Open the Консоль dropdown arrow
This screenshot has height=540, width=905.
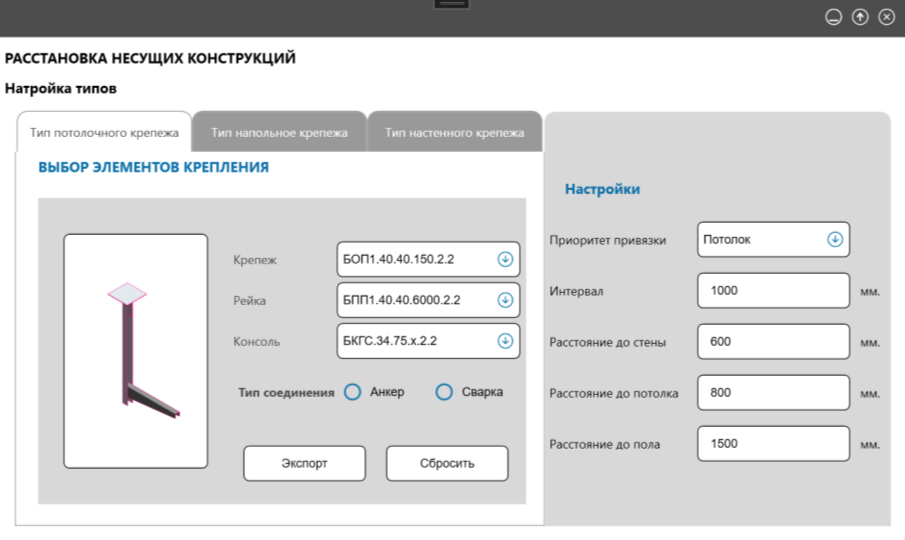click(x=505, y=341)
